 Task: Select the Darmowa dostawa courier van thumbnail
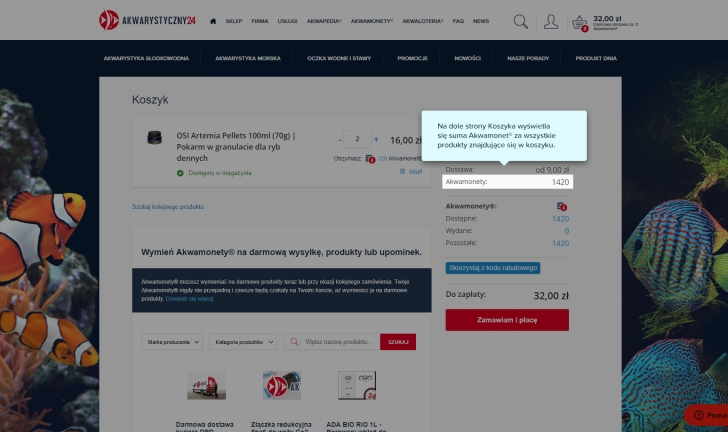(206, 386)
